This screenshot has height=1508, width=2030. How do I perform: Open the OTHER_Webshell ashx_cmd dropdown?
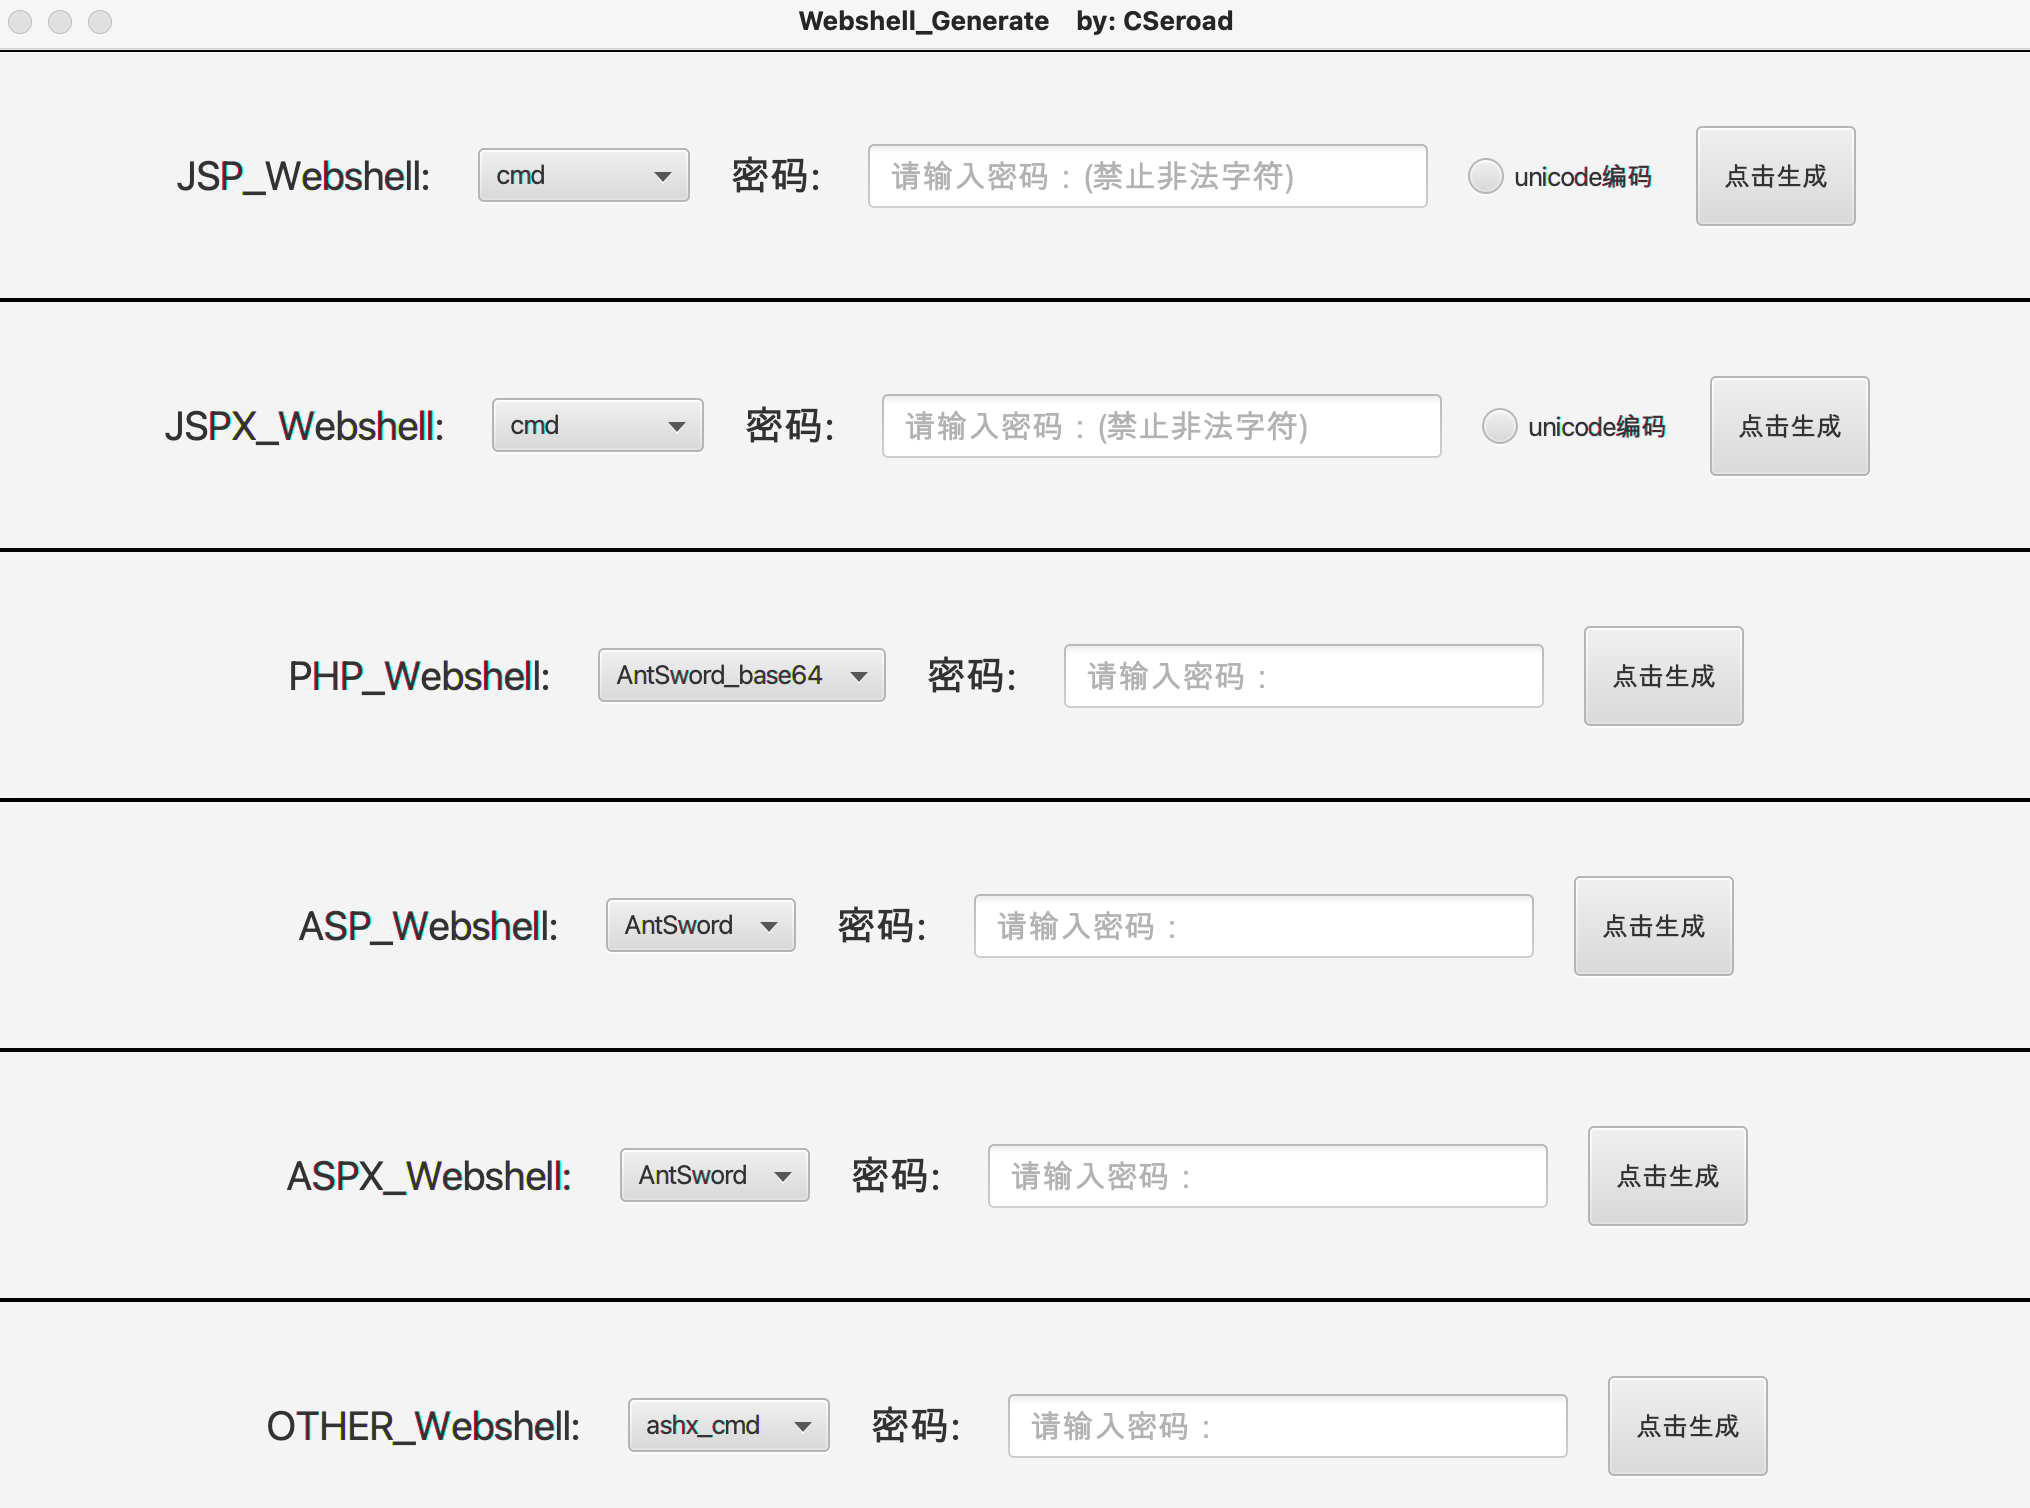(x=728, y=1426)
